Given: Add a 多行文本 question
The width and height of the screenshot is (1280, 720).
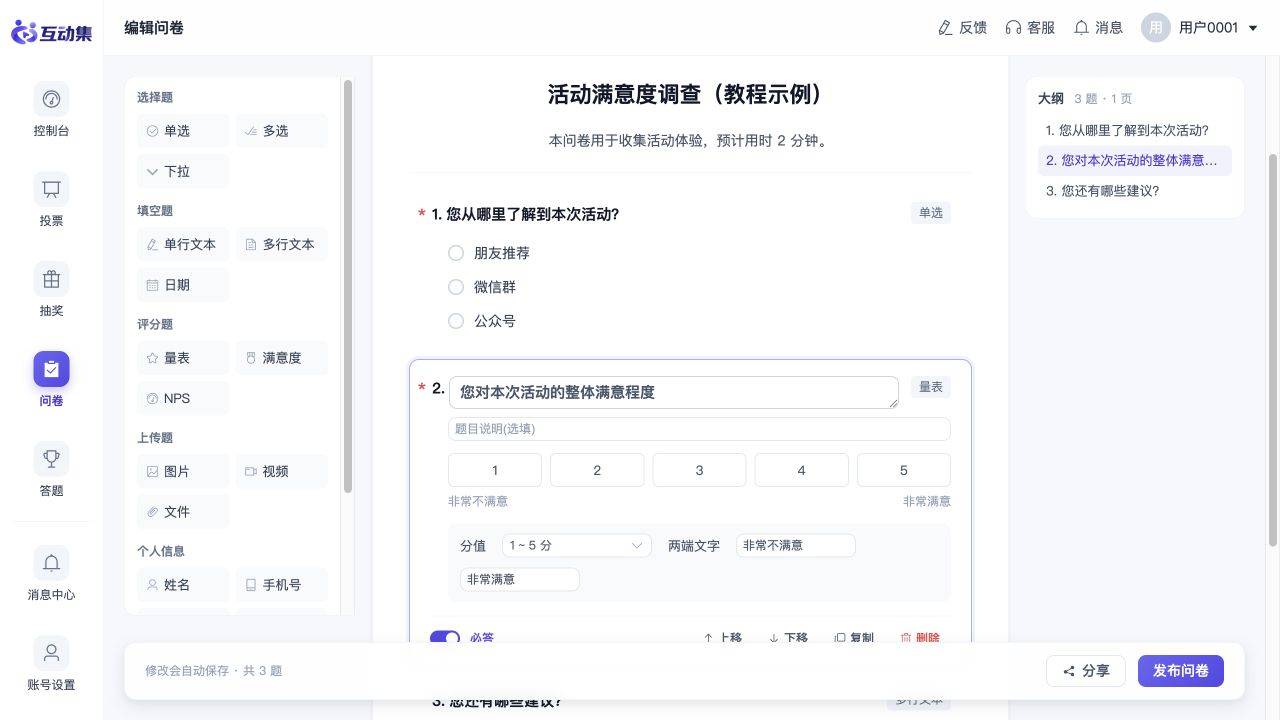Looking at the screenshot, I should (x=282, y=244).
